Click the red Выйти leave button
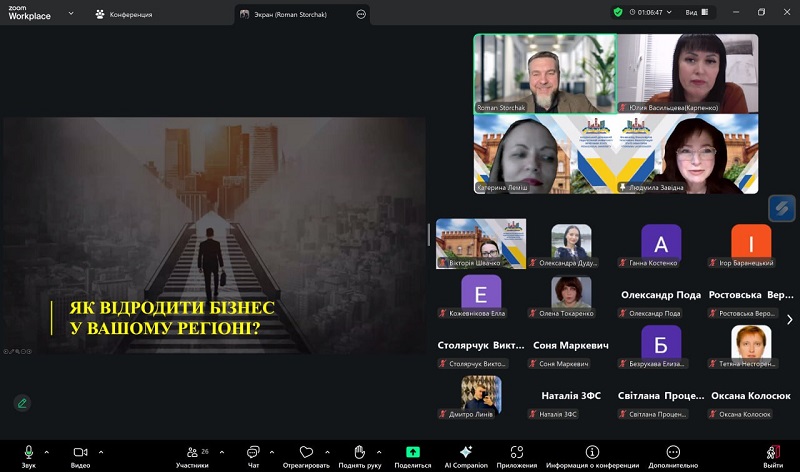The height and width of the screenshot is (472, 800). (x=773, y=454)
